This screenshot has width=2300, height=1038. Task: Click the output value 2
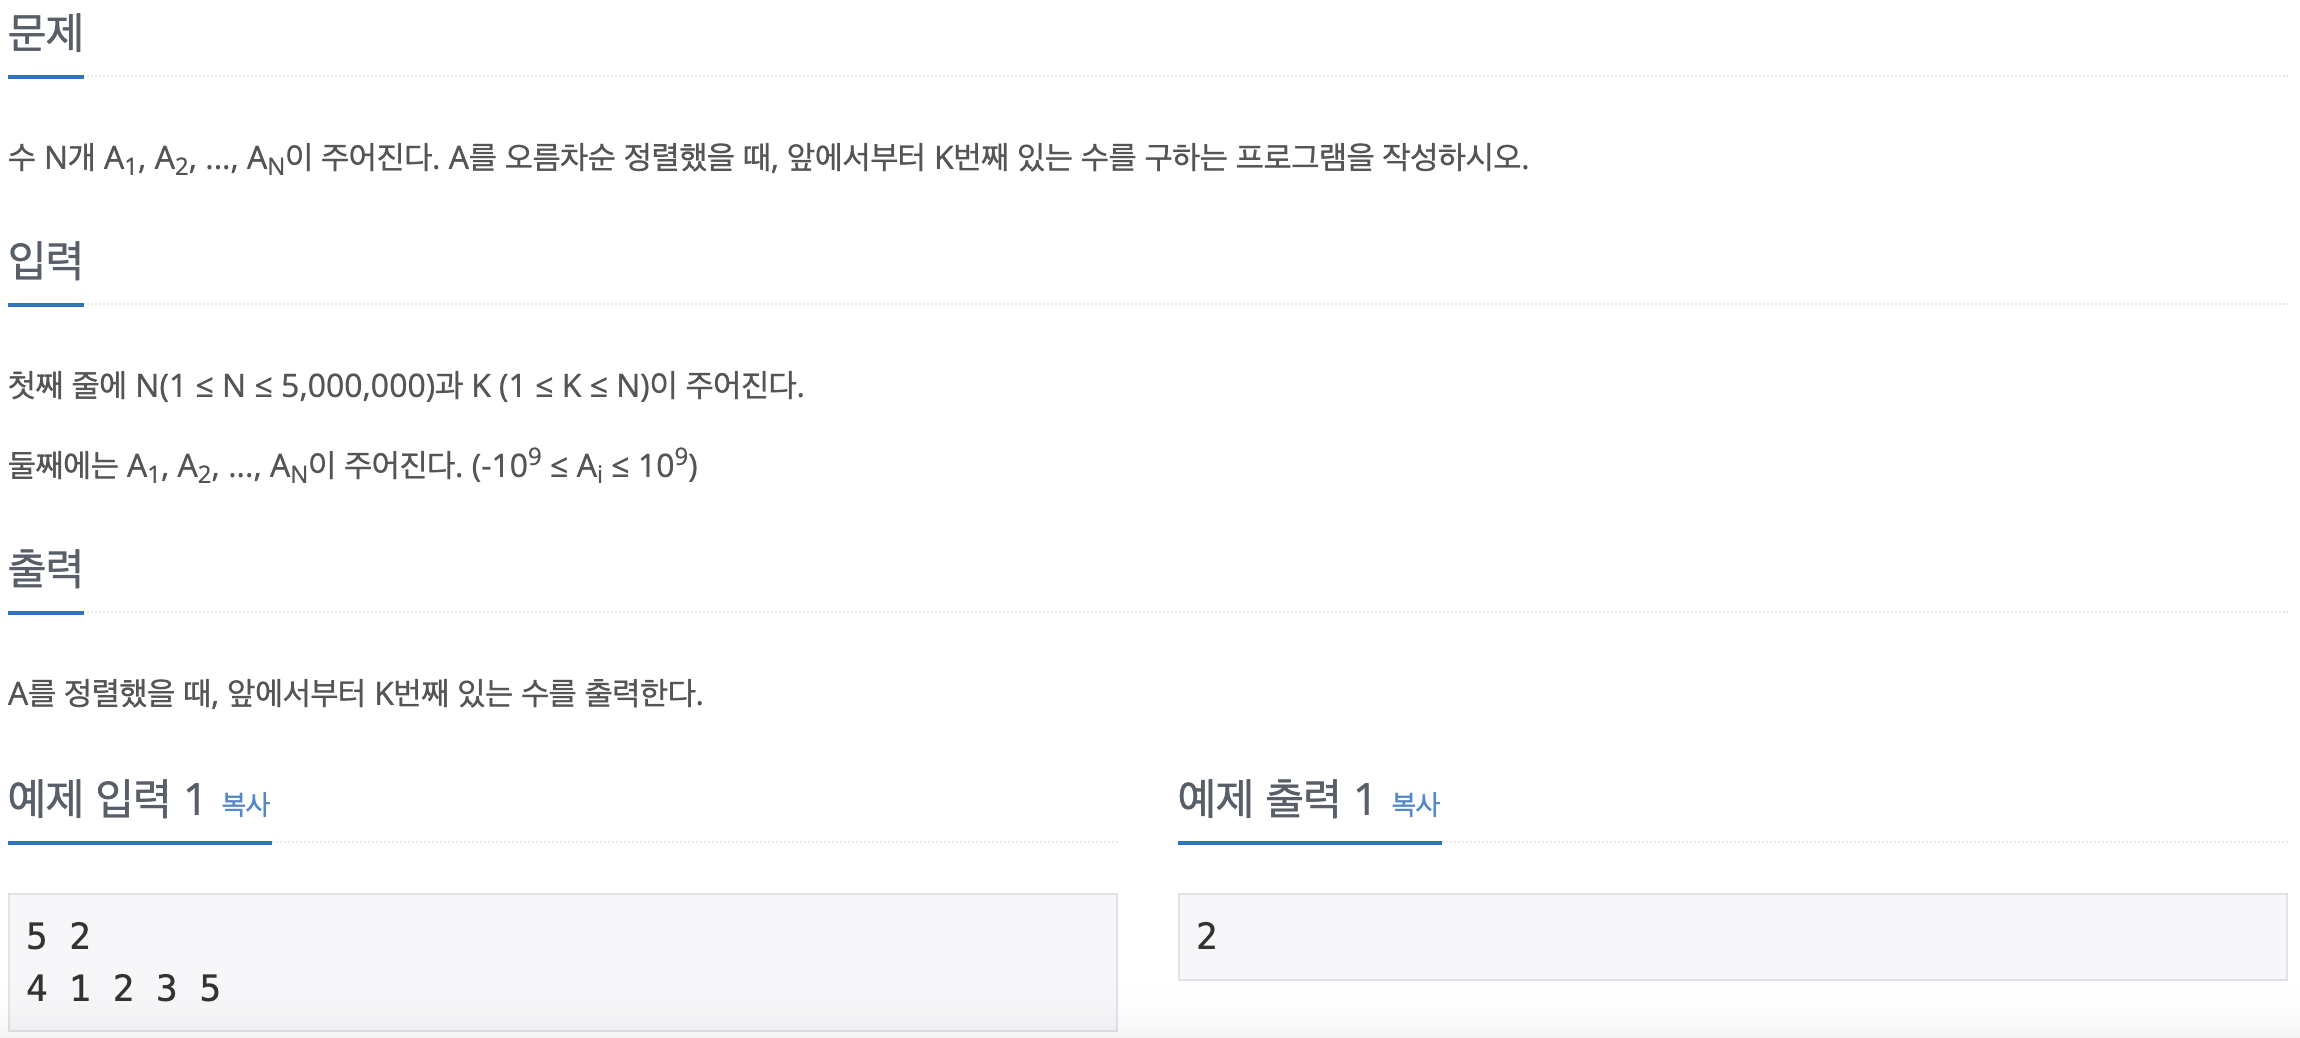pyautogui.click(x=1207, y=935)
